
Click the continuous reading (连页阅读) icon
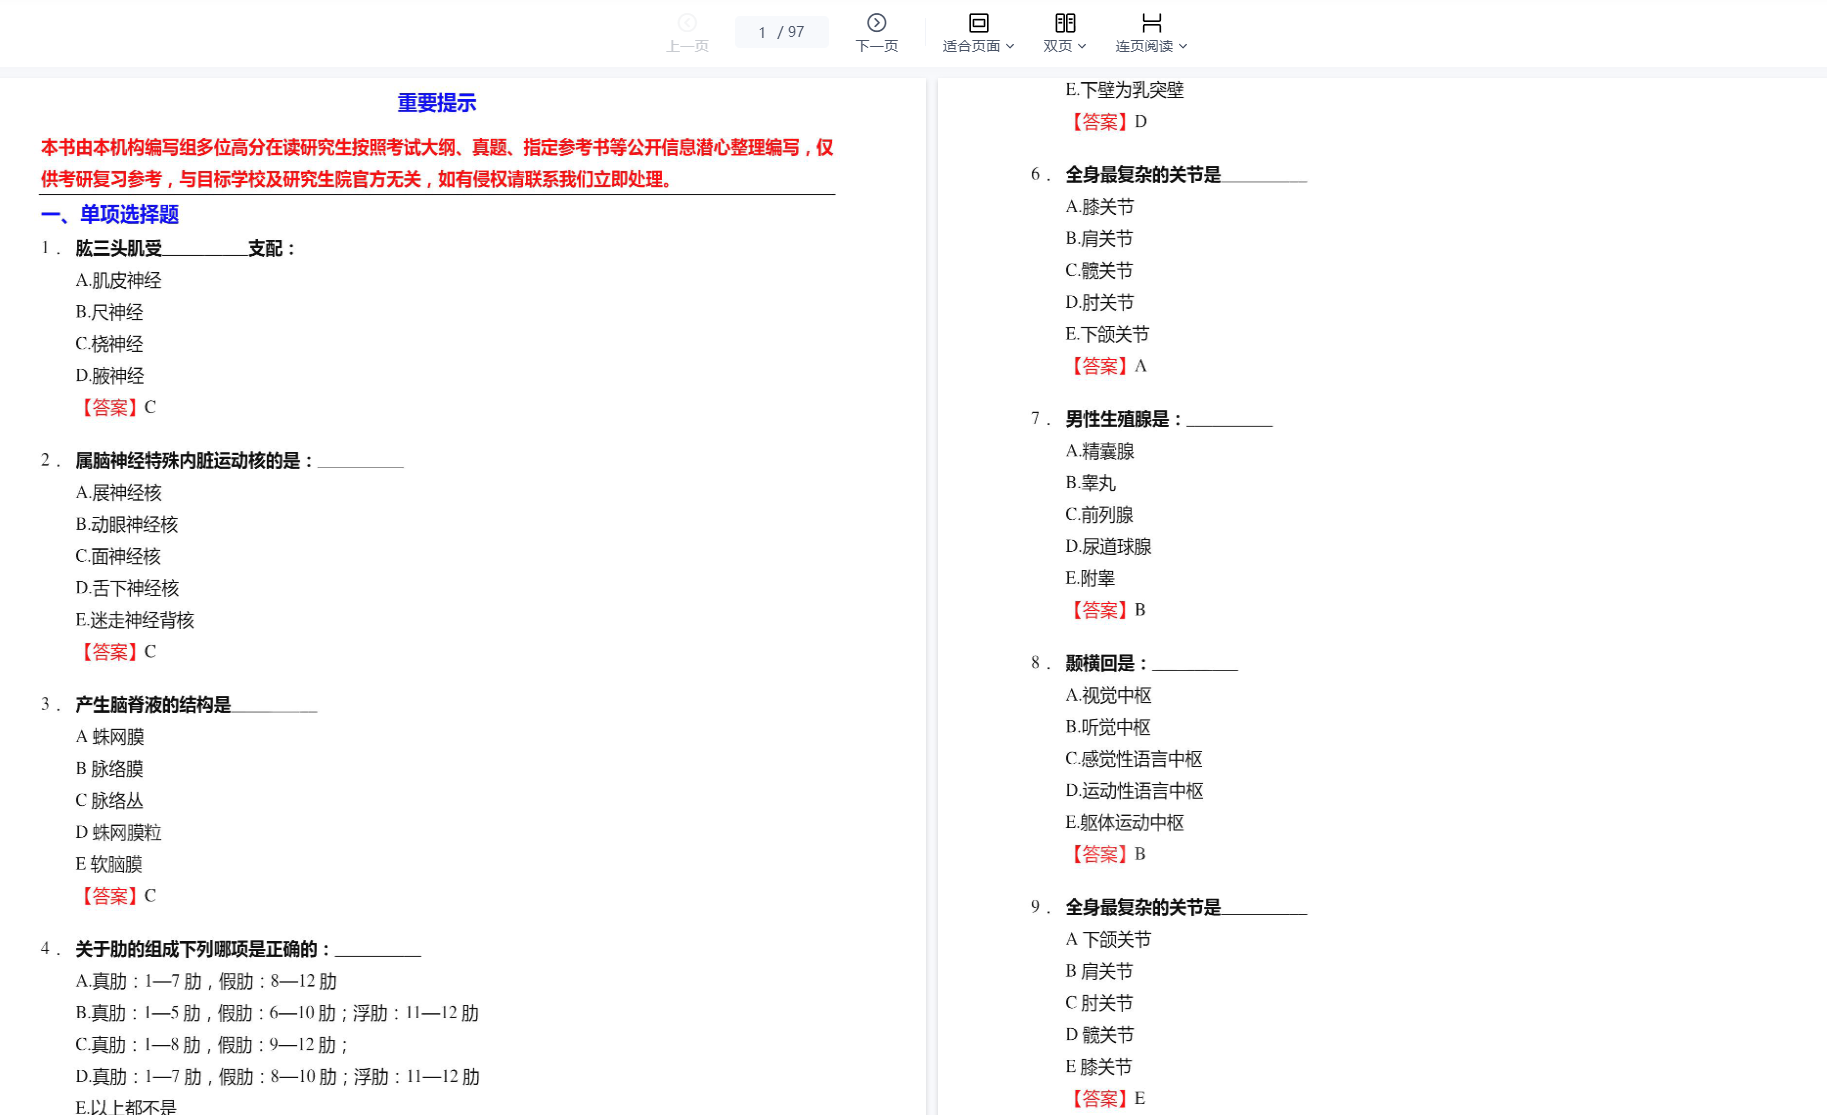(1151, 23)
